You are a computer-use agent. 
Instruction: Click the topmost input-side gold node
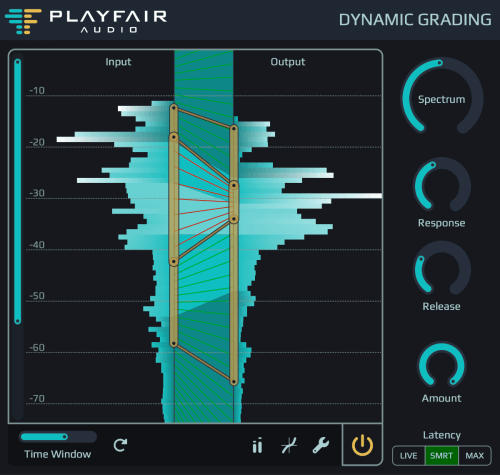click(x=174, y=108)
